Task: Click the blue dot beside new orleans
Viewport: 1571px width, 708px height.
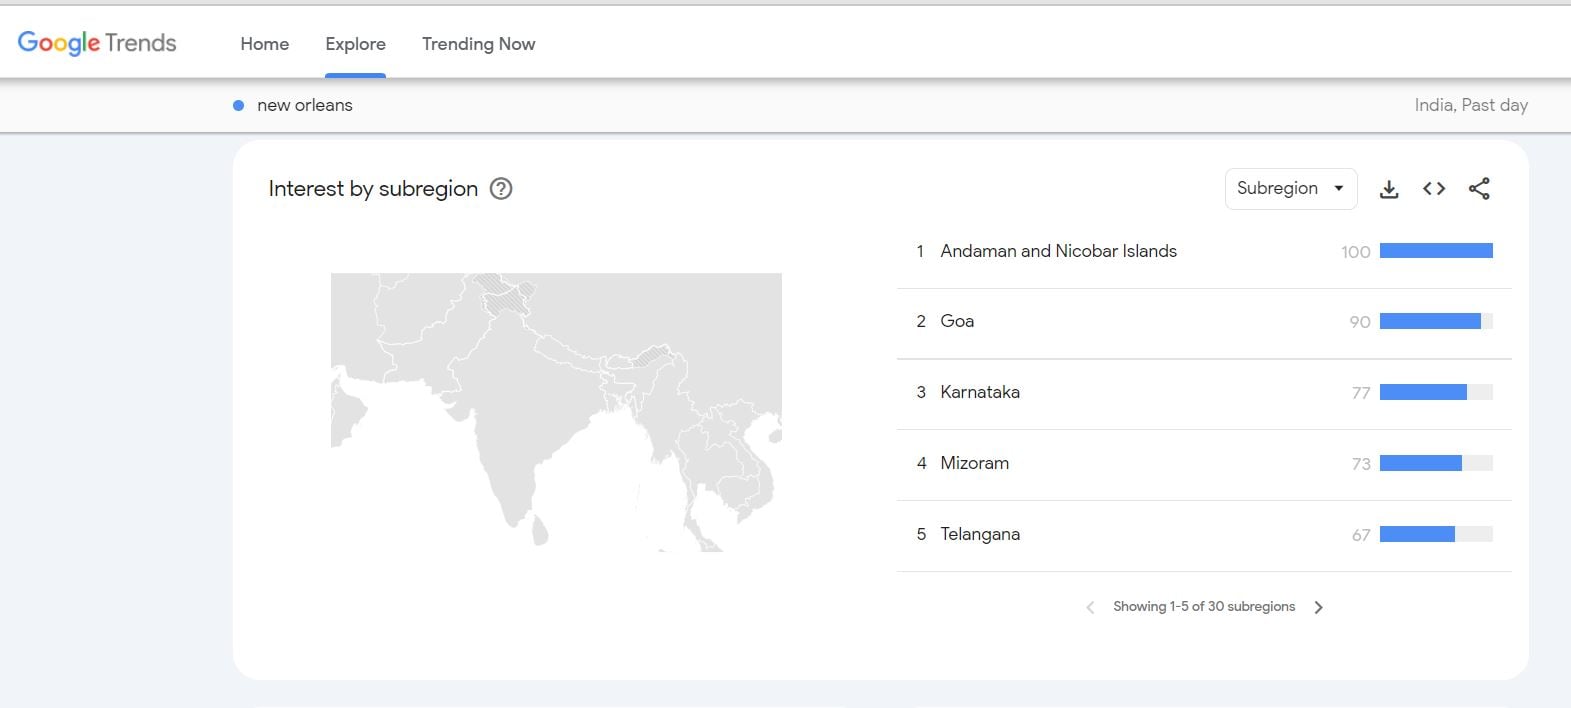Action: pyautogui.click(x=238, y=105)
